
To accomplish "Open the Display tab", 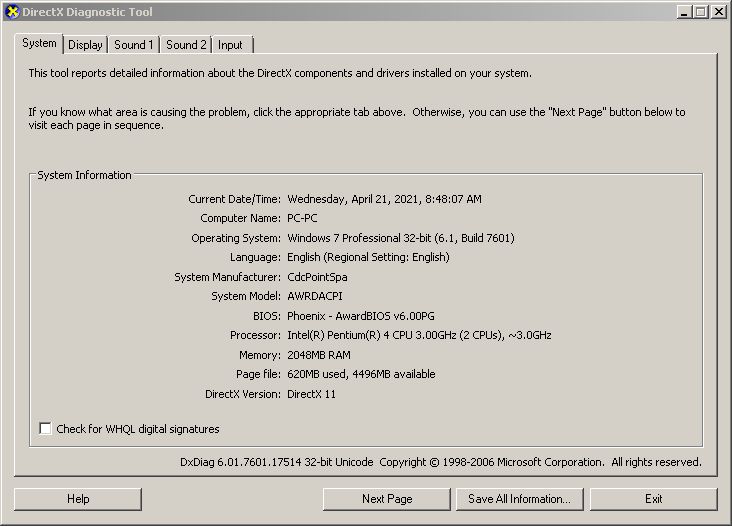I will [x=85, y=45].
